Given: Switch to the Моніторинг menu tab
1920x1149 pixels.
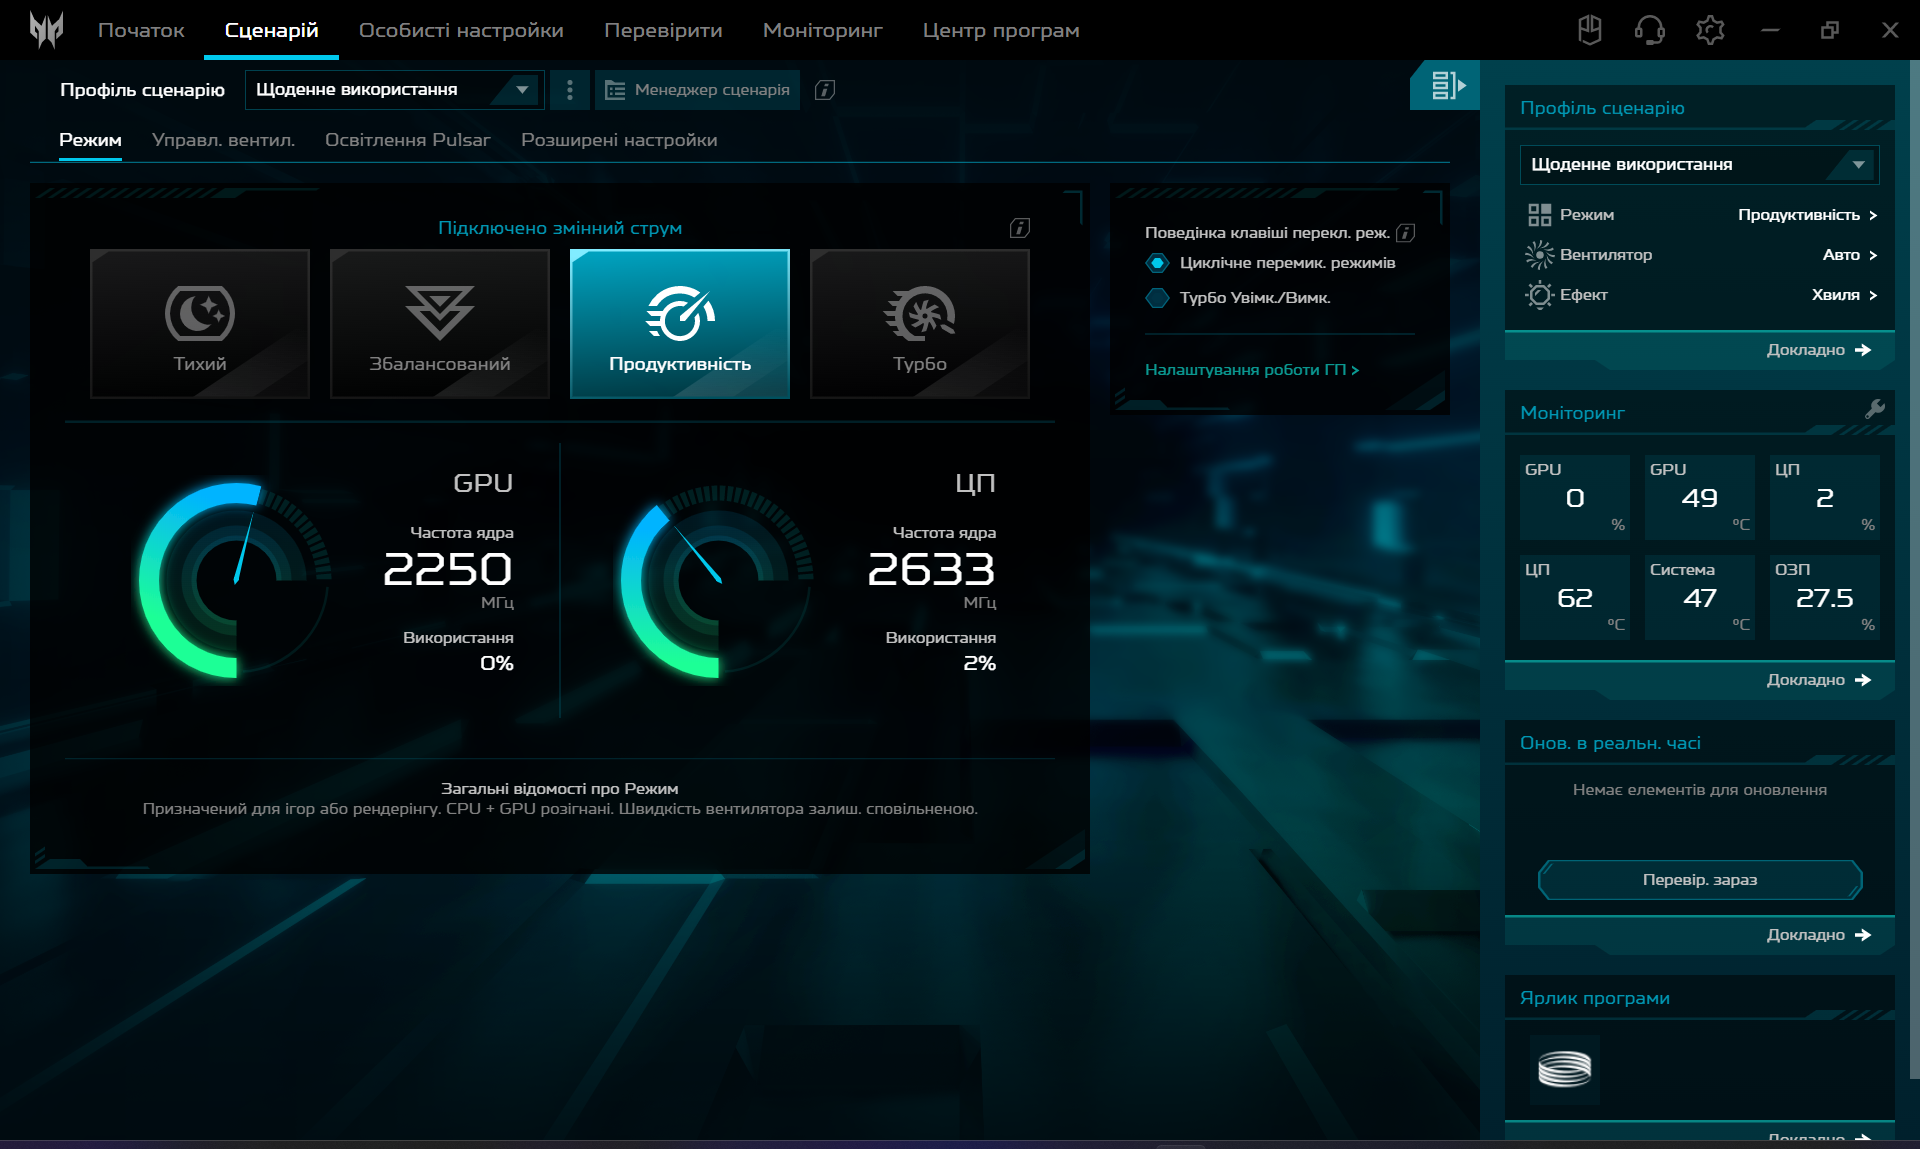Looking at the screenshot, I should point(822,30).
